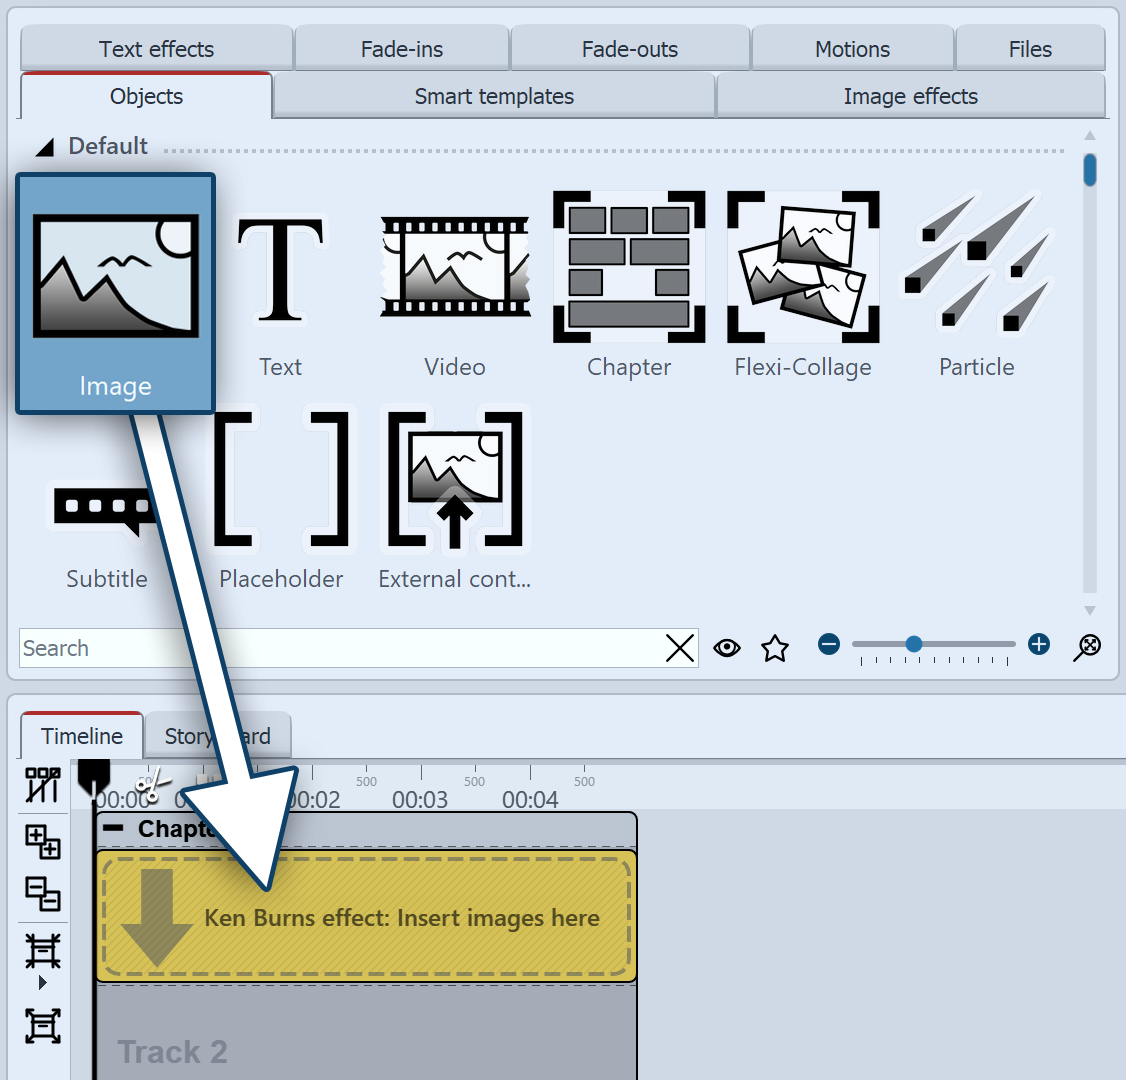Select the Flexi-Collage object

[803, 266]
